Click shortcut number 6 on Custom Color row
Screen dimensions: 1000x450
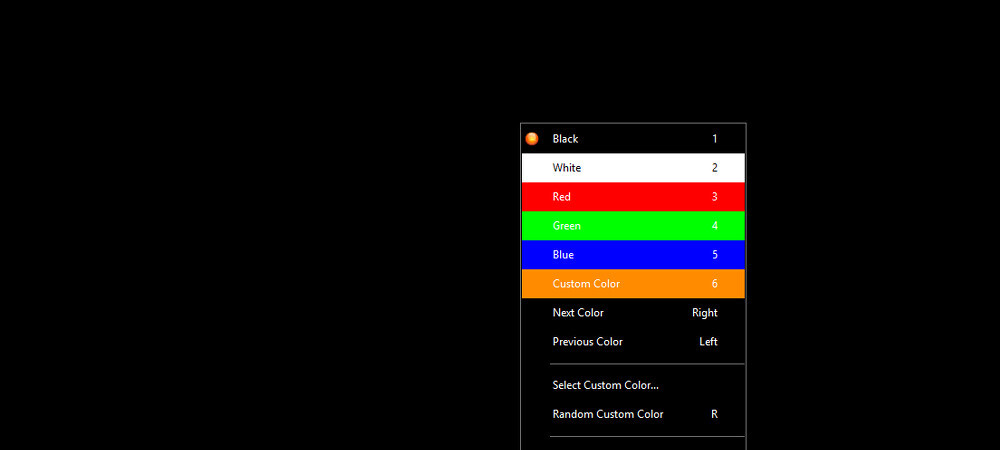coord(714,284)
